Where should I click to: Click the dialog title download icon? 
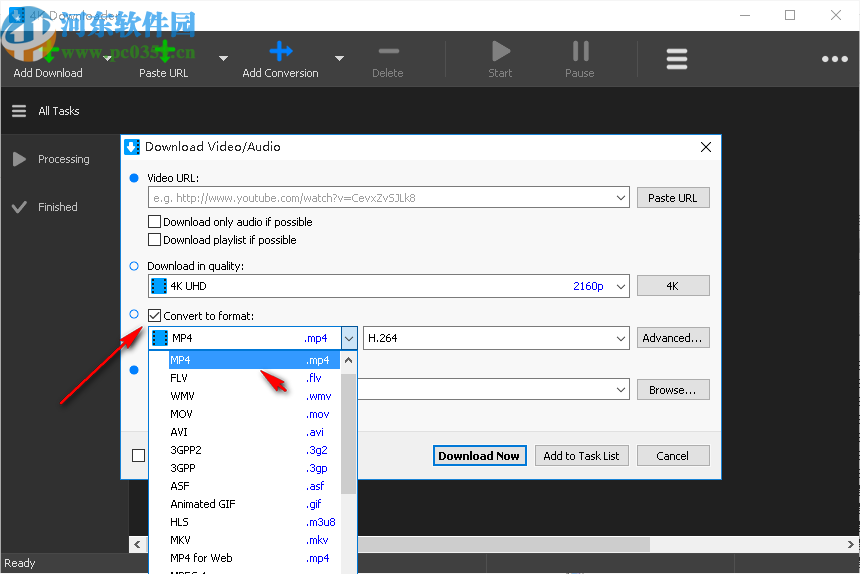(x=132, y=147)
